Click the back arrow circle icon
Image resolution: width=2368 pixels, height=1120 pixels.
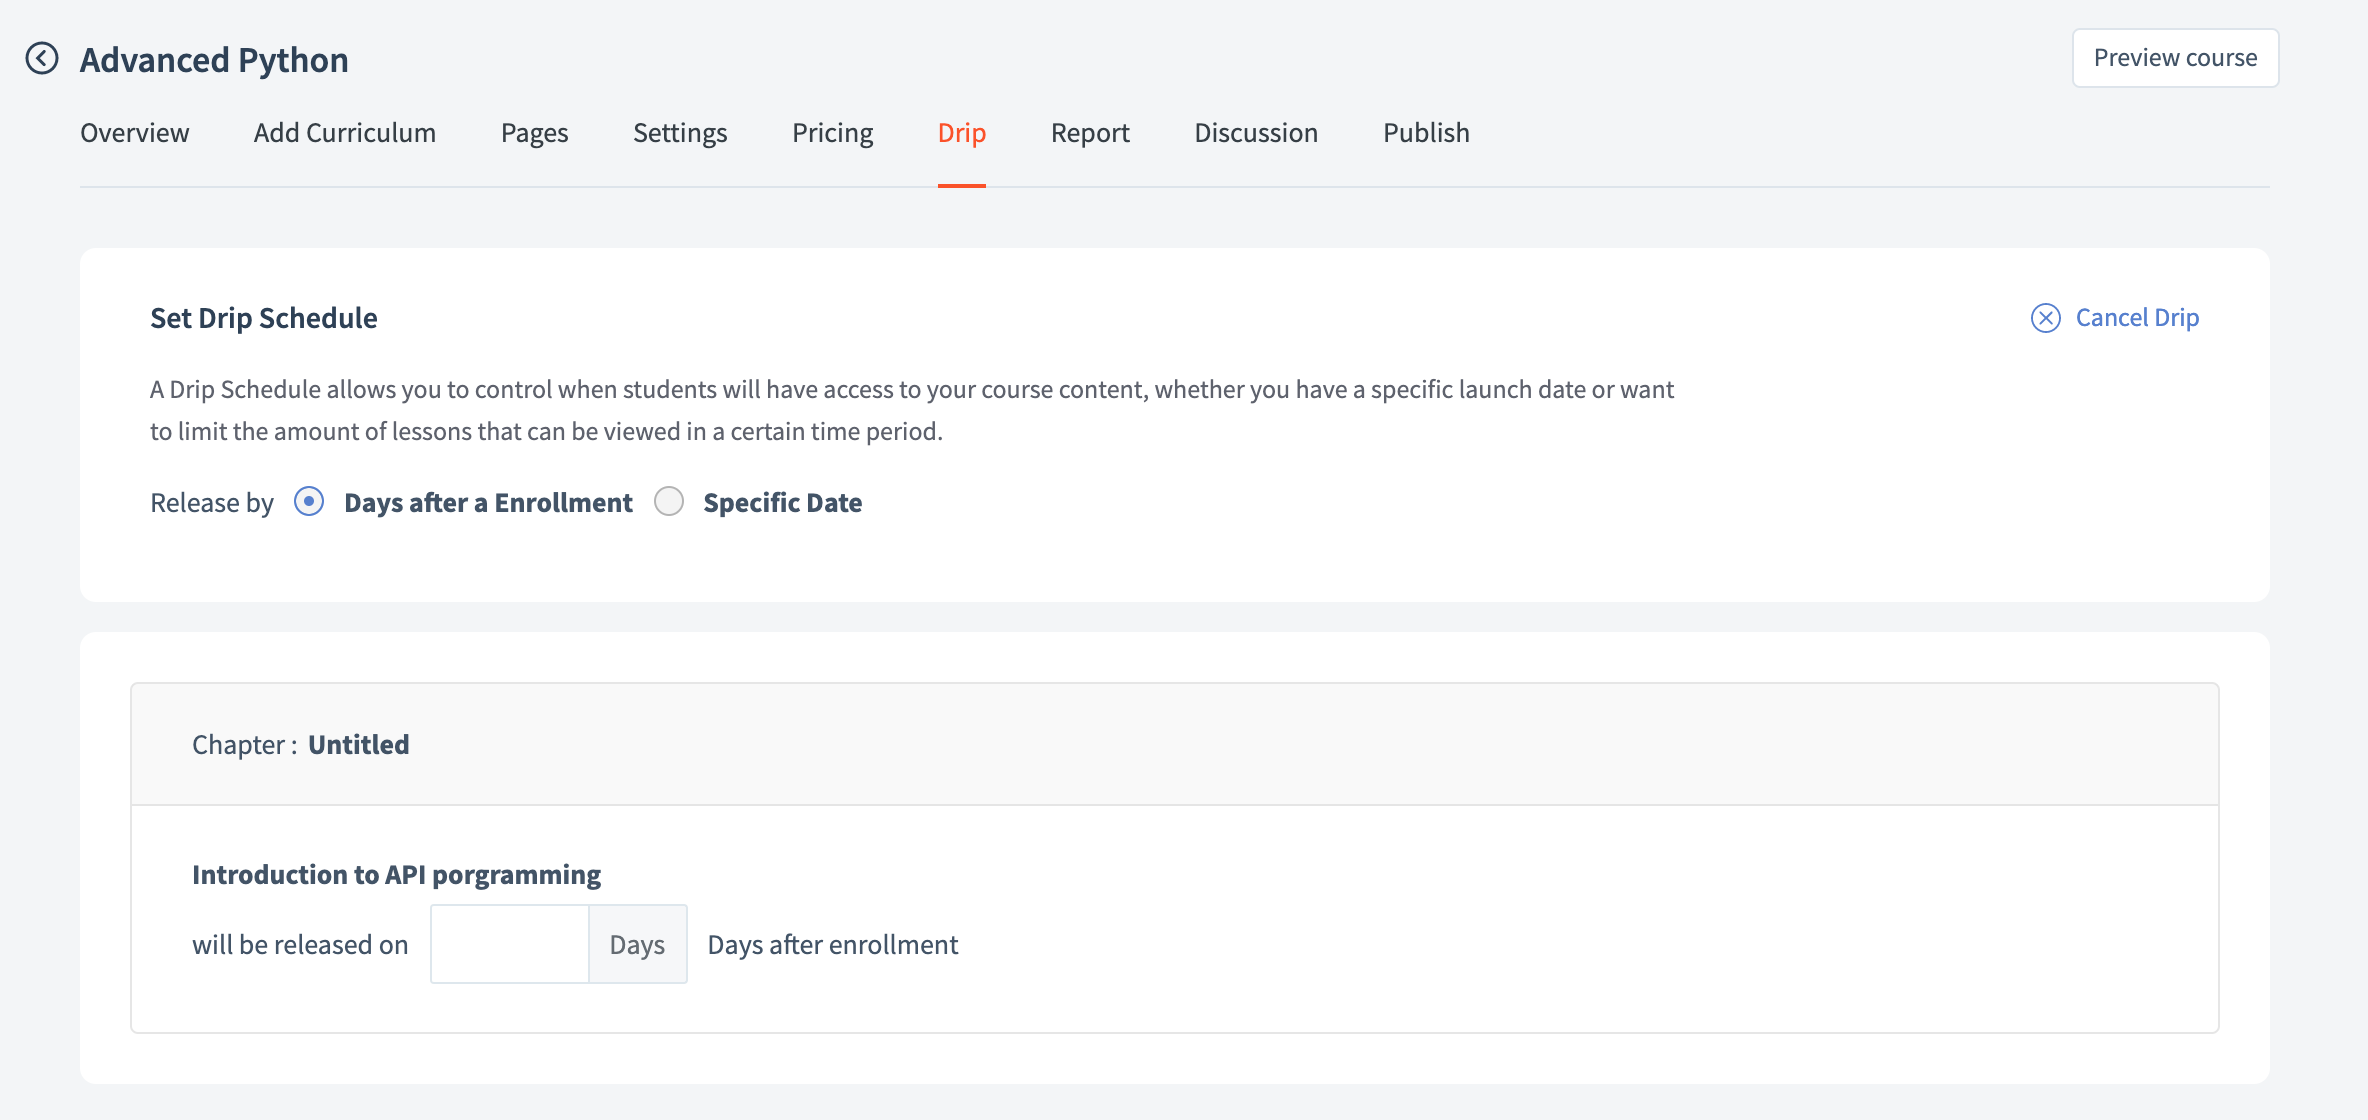(42, 59)
